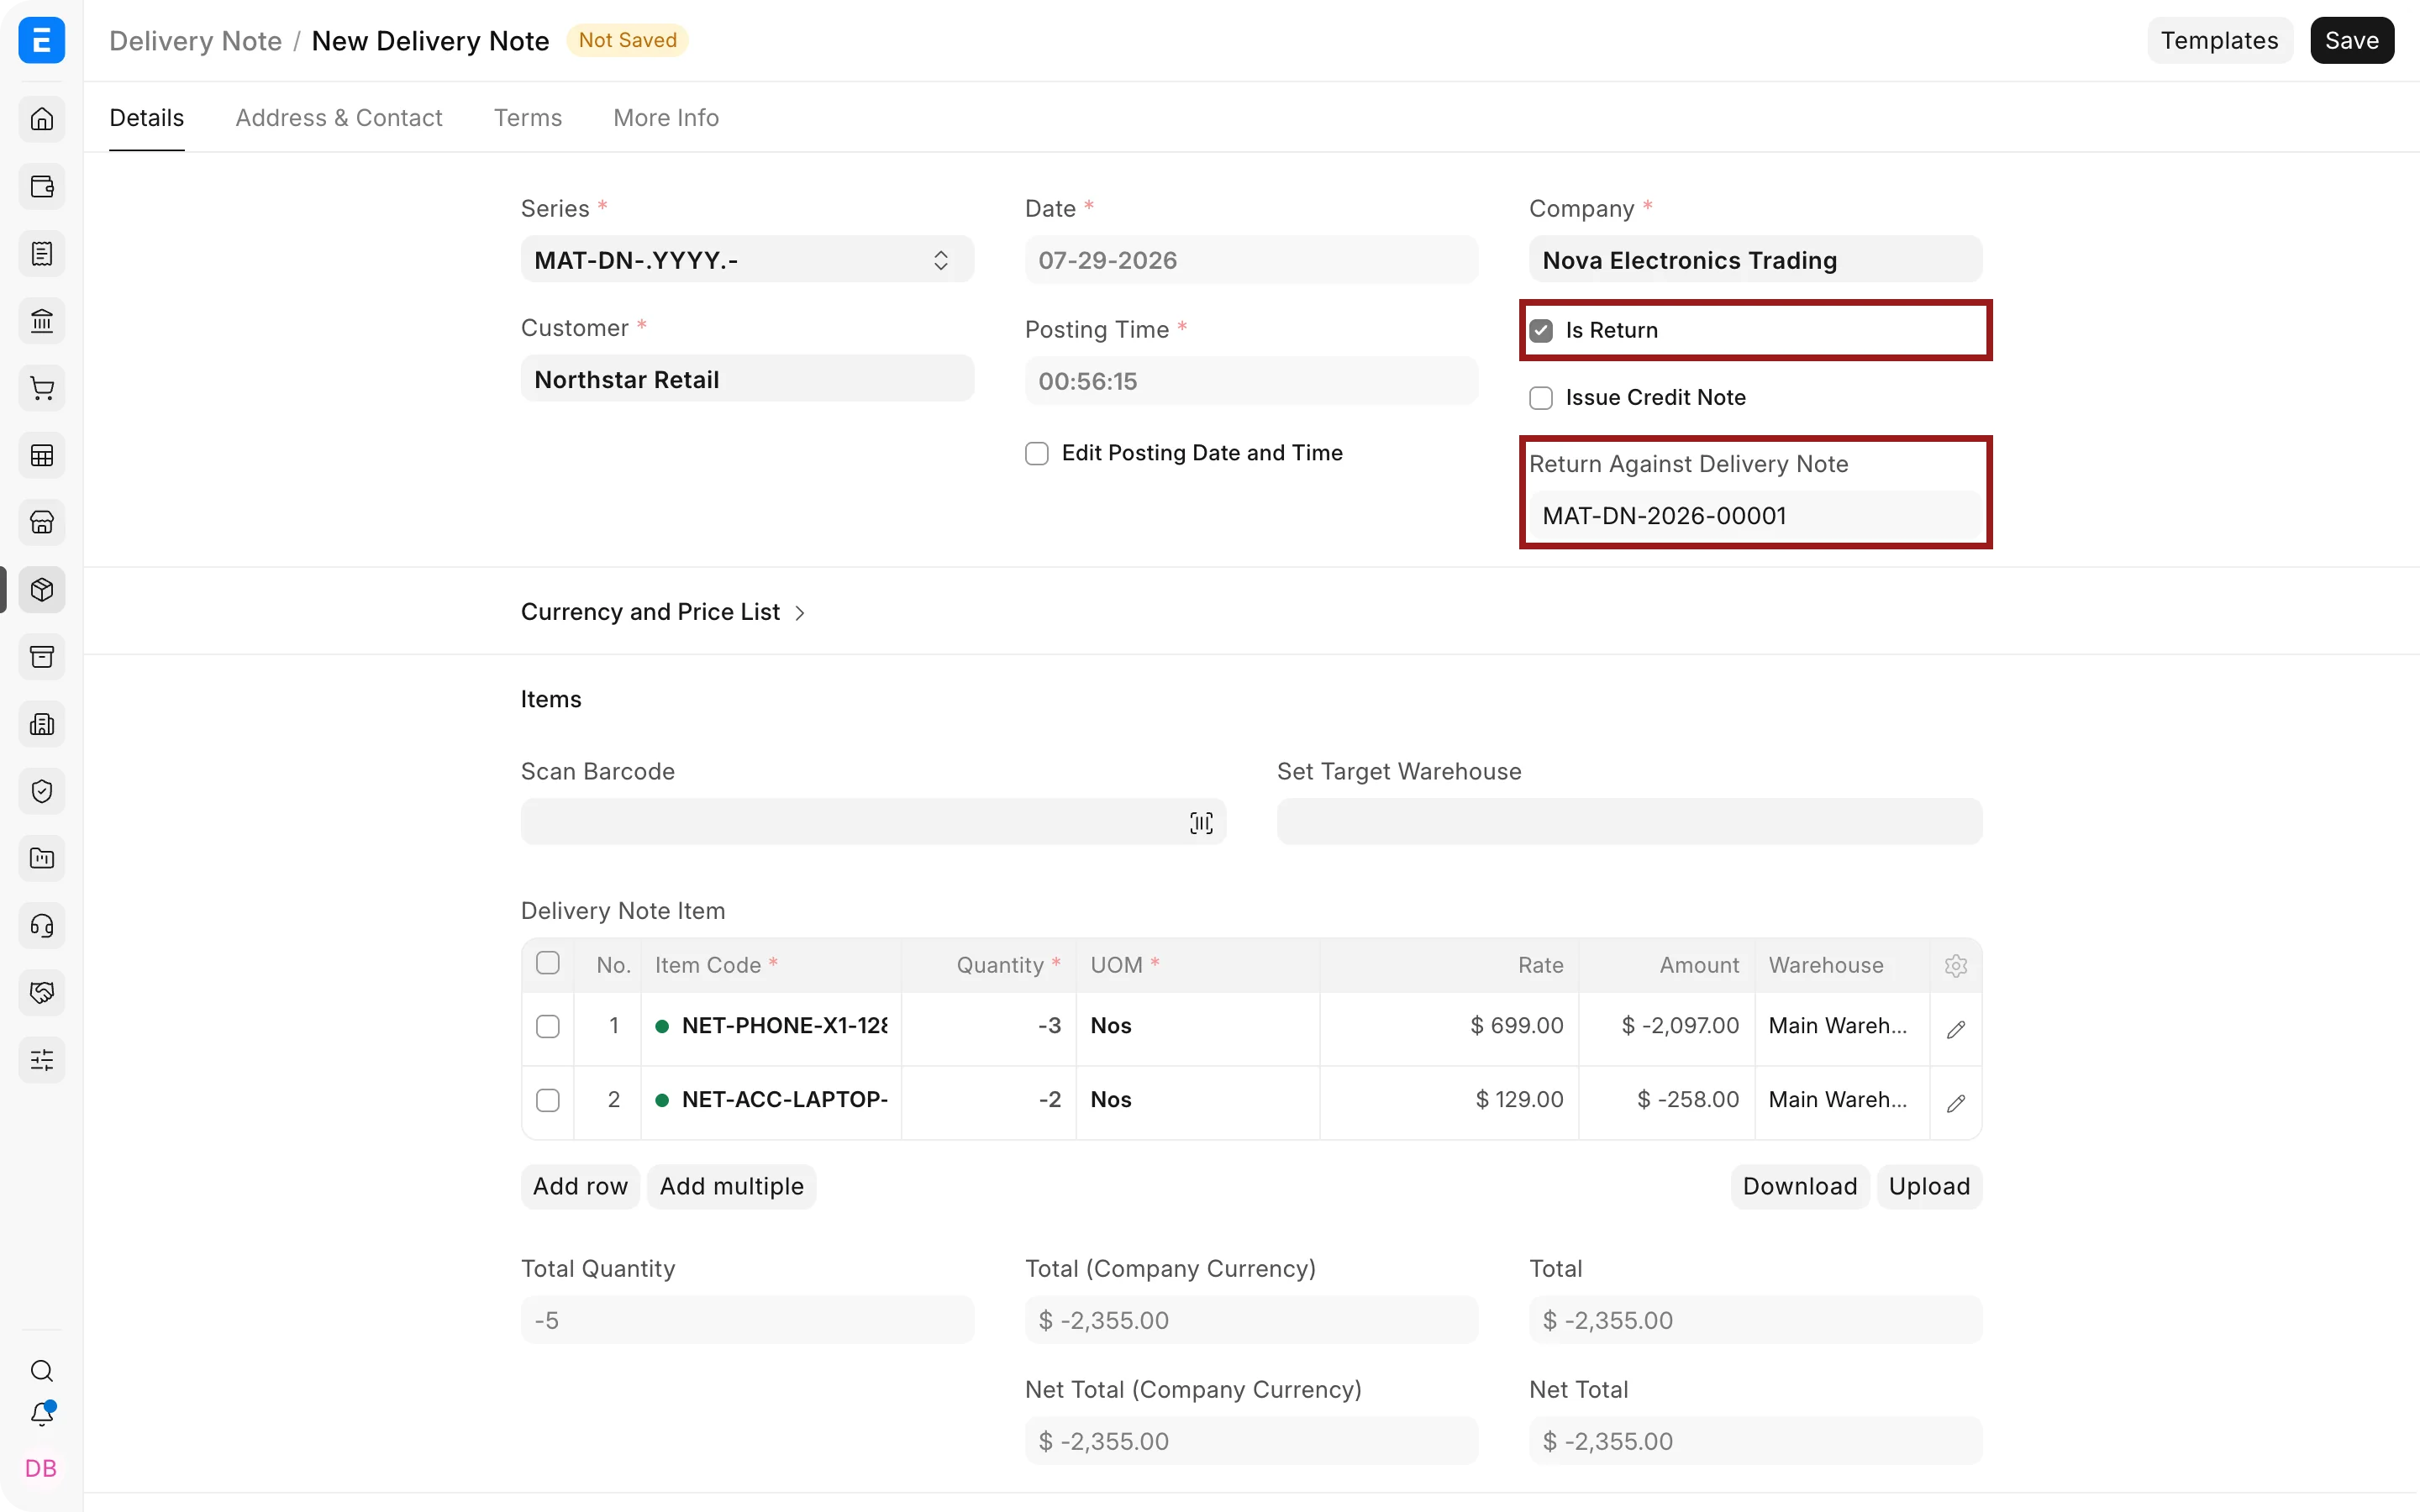Screen dimensions: 2420x1512
Task: Open the Company Nova Electronics Trading field
Action: click(x=1755, y=260)
